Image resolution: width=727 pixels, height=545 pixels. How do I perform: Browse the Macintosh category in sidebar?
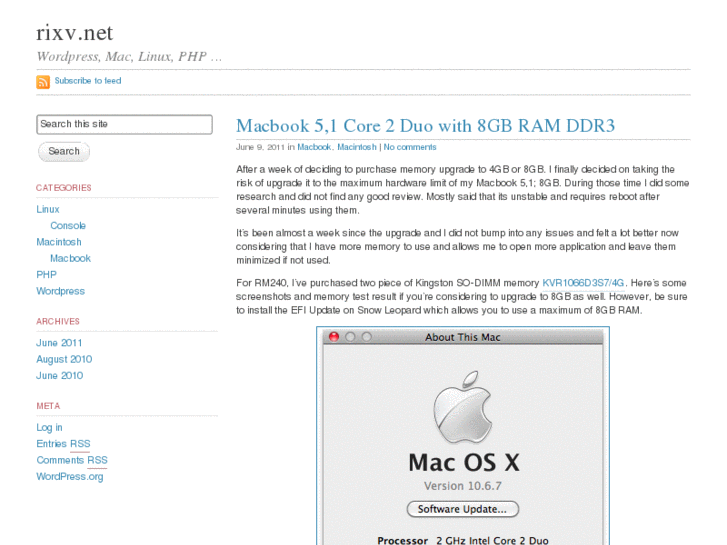(x=59, y=242)
